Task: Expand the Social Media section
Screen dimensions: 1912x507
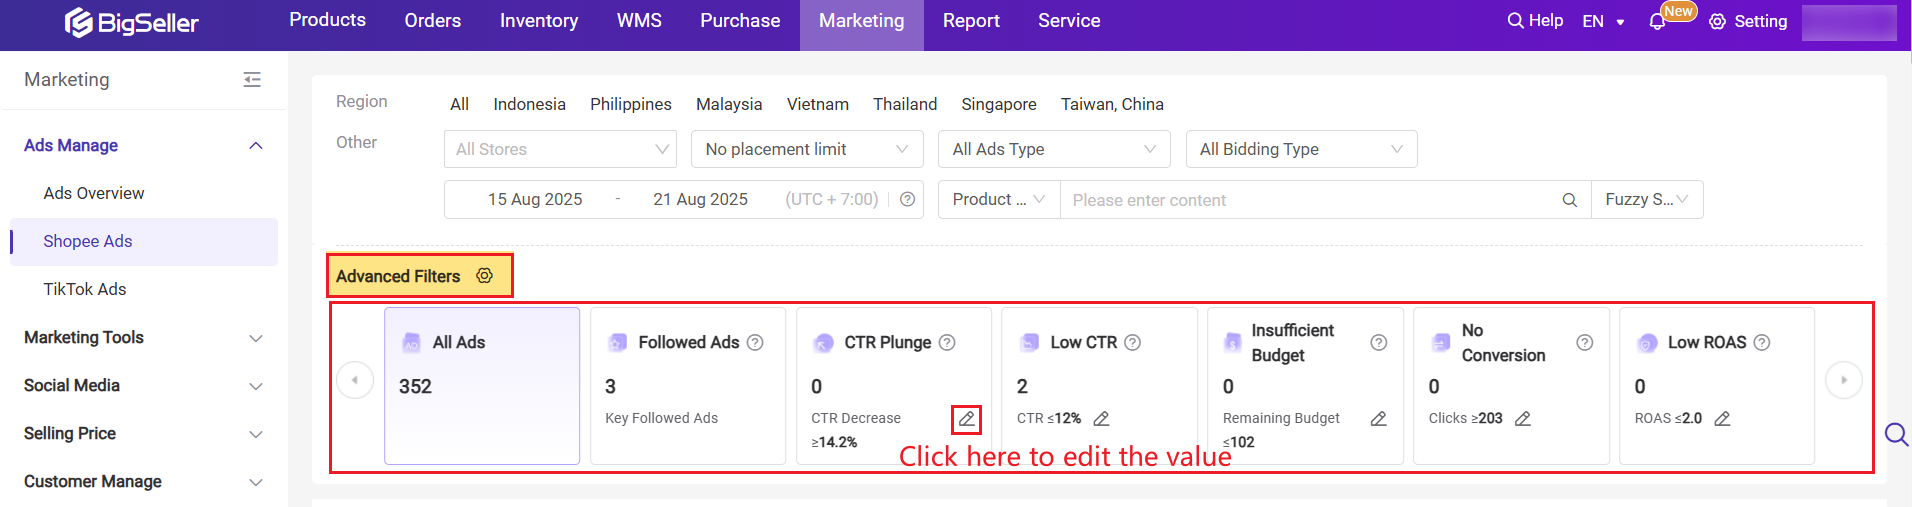Action: pyautogui.click(x=256, y=386)
